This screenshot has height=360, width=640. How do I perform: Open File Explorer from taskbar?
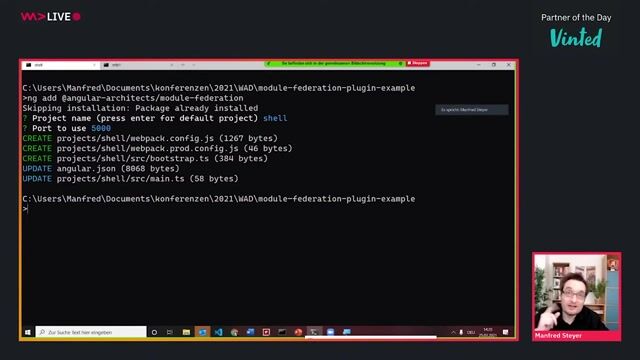tap(186, 332)
